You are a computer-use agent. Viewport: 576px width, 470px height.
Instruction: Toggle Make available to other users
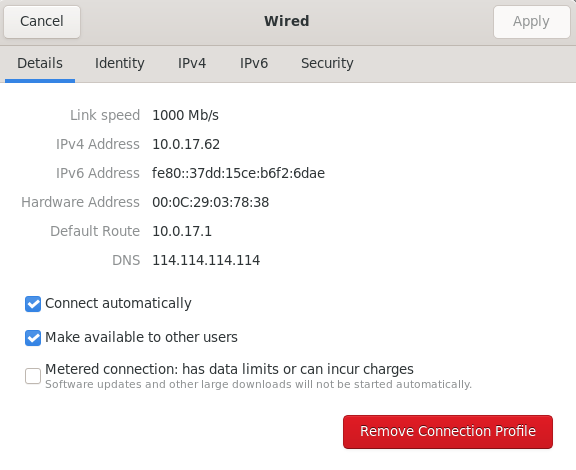[33, 338]
